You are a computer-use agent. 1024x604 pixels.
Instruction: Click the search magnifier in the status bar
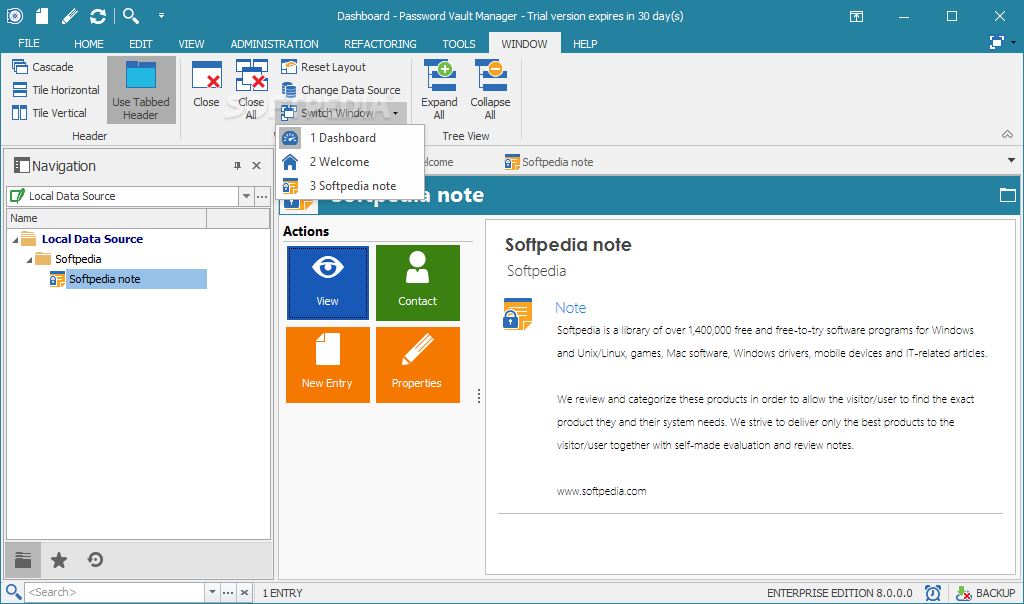13,592
